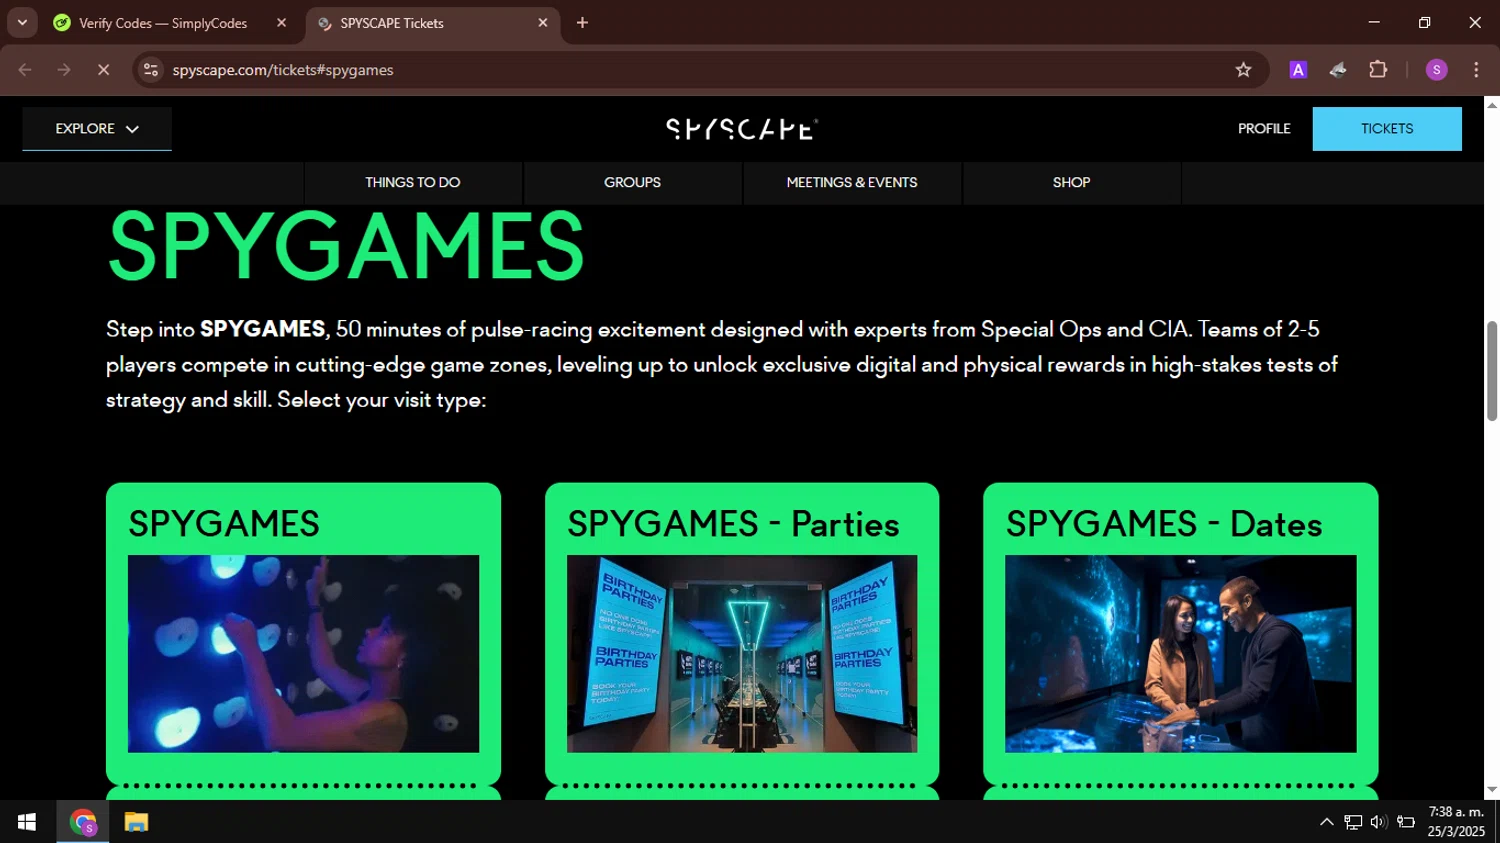
Task: Bookmark this page with the star
Action: coord(1243,70)
